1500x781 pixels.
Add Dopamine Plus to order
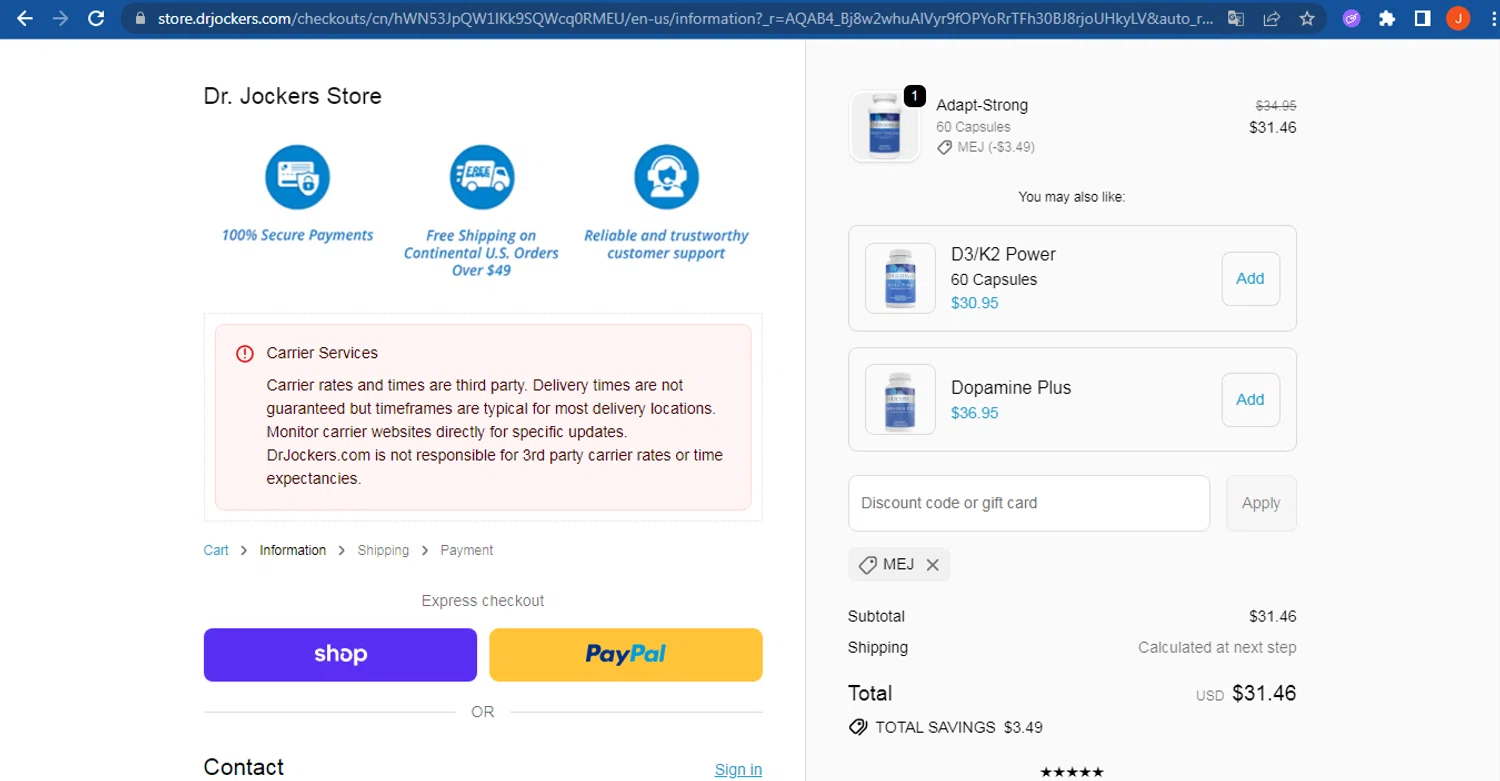[x=1250, y=400]
